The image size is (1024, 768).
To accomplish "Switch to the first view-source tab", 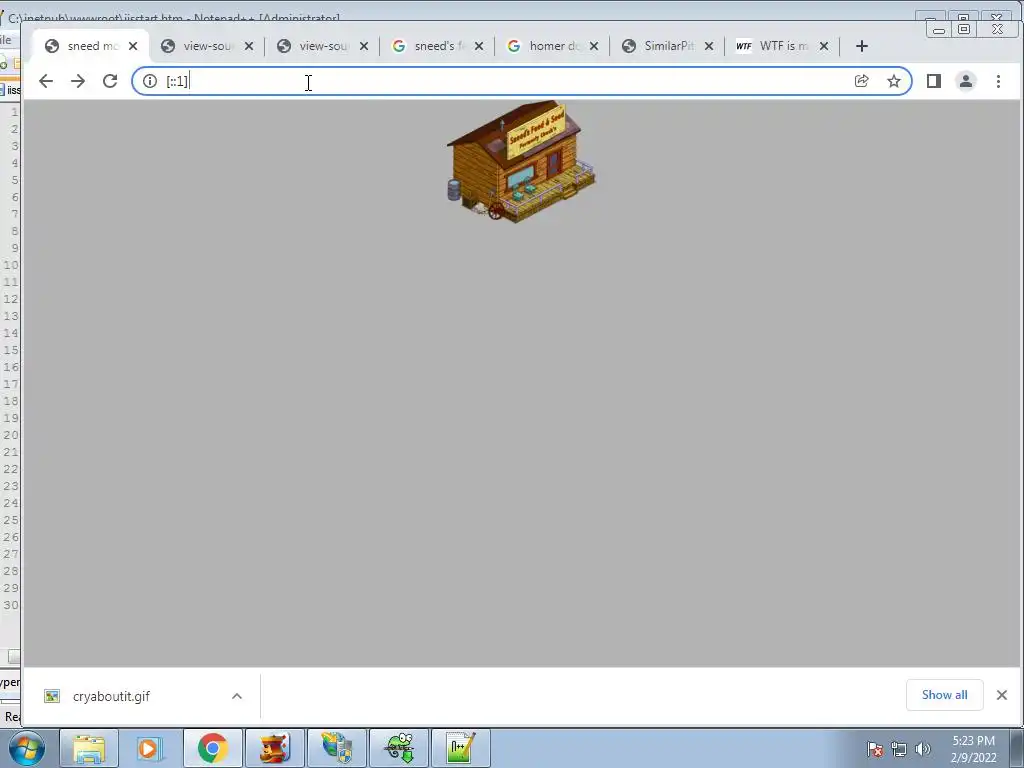I will (206, 46).
